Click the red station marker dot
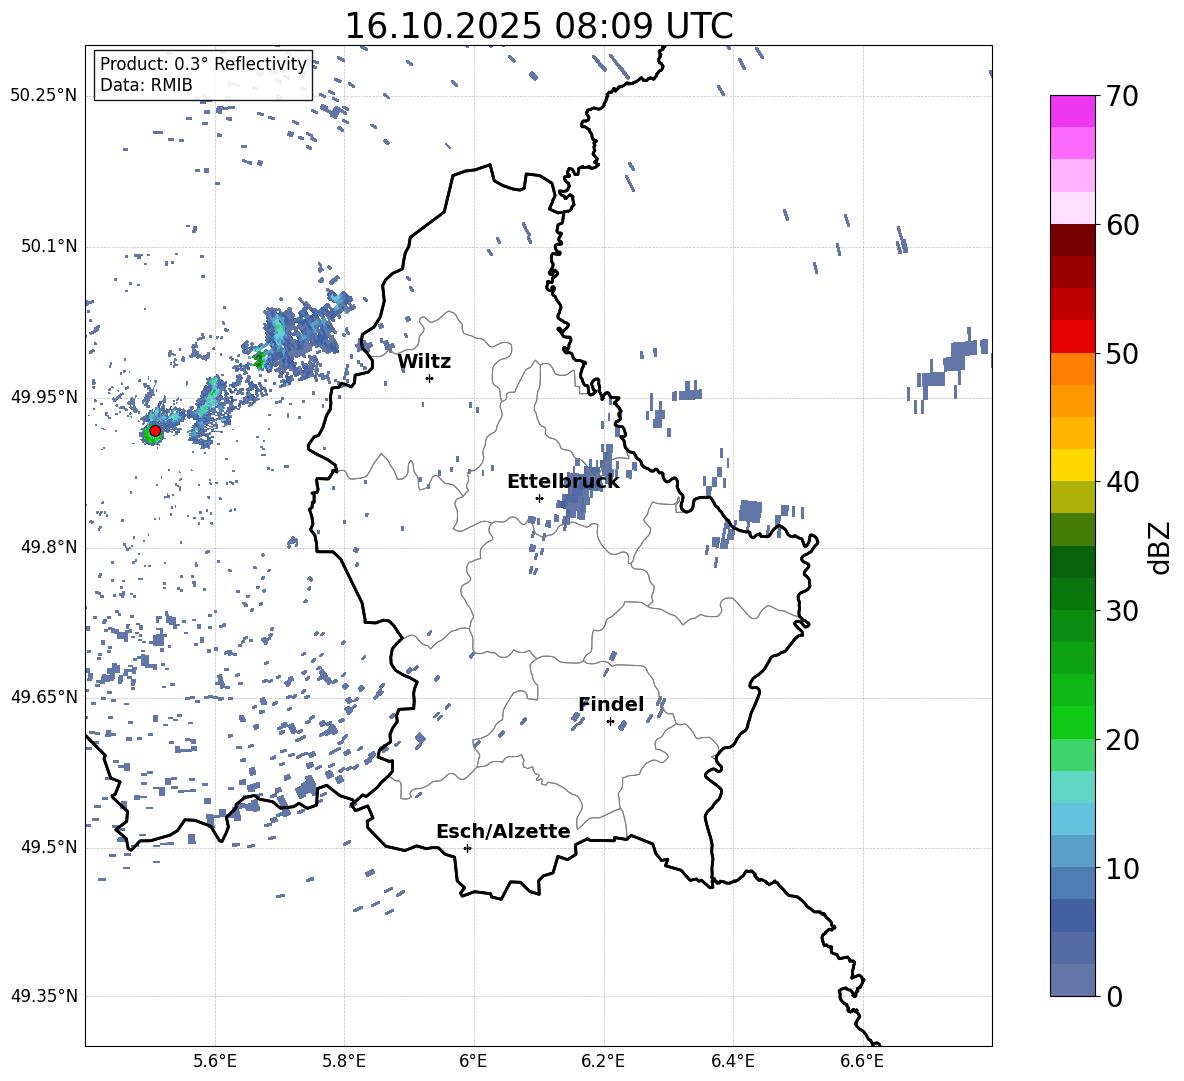1184x1081 pixels. coord(155,431)
